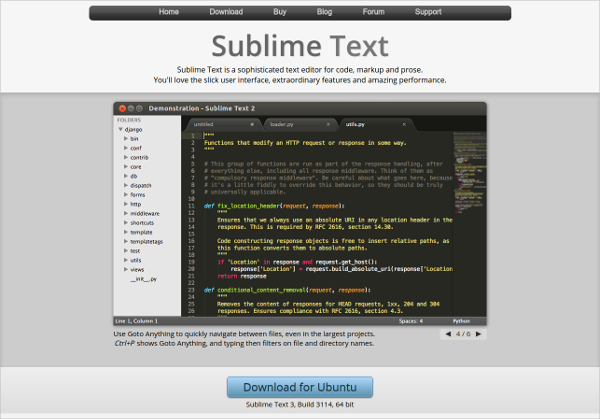This screenshot has height=419, width=600.
Task: Open the Buy page
Action: tap(280, 12)
